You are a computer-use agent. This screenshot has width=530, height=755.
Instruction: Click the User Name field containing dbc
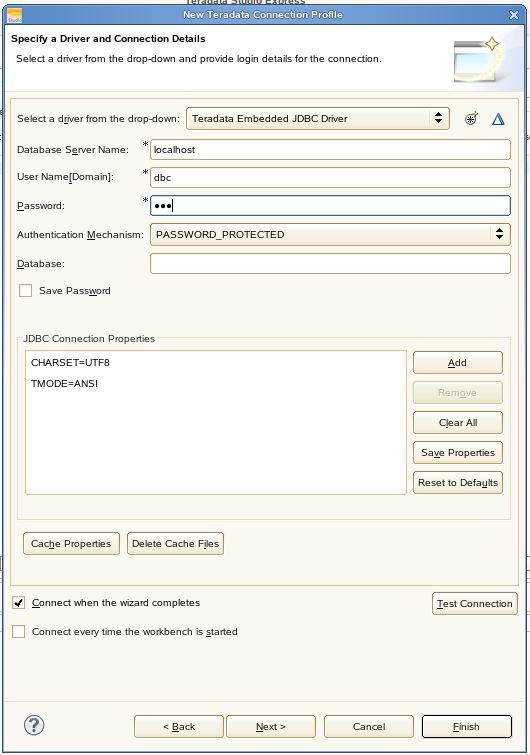pos(330,177)
